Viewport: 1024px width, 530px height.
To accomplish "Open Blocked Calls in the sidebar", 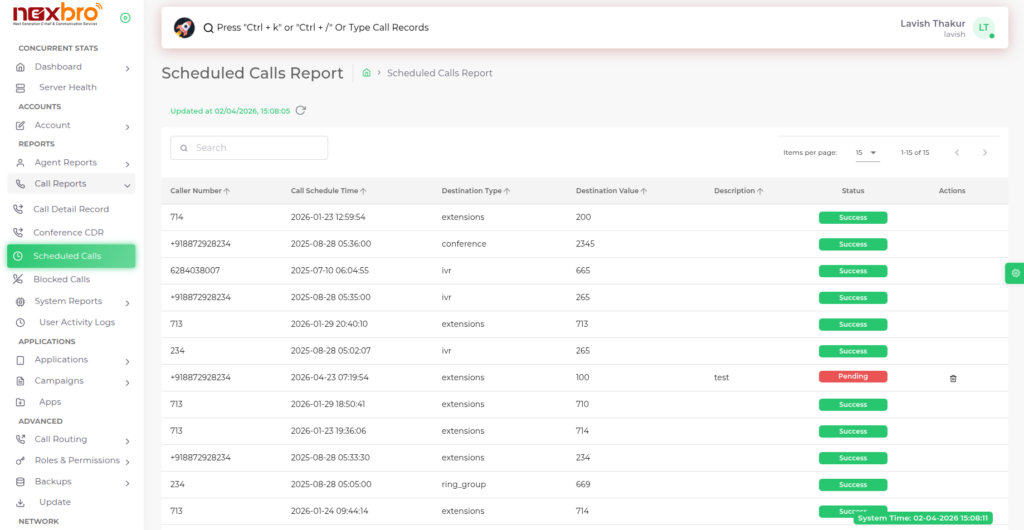I will (61, 279).
